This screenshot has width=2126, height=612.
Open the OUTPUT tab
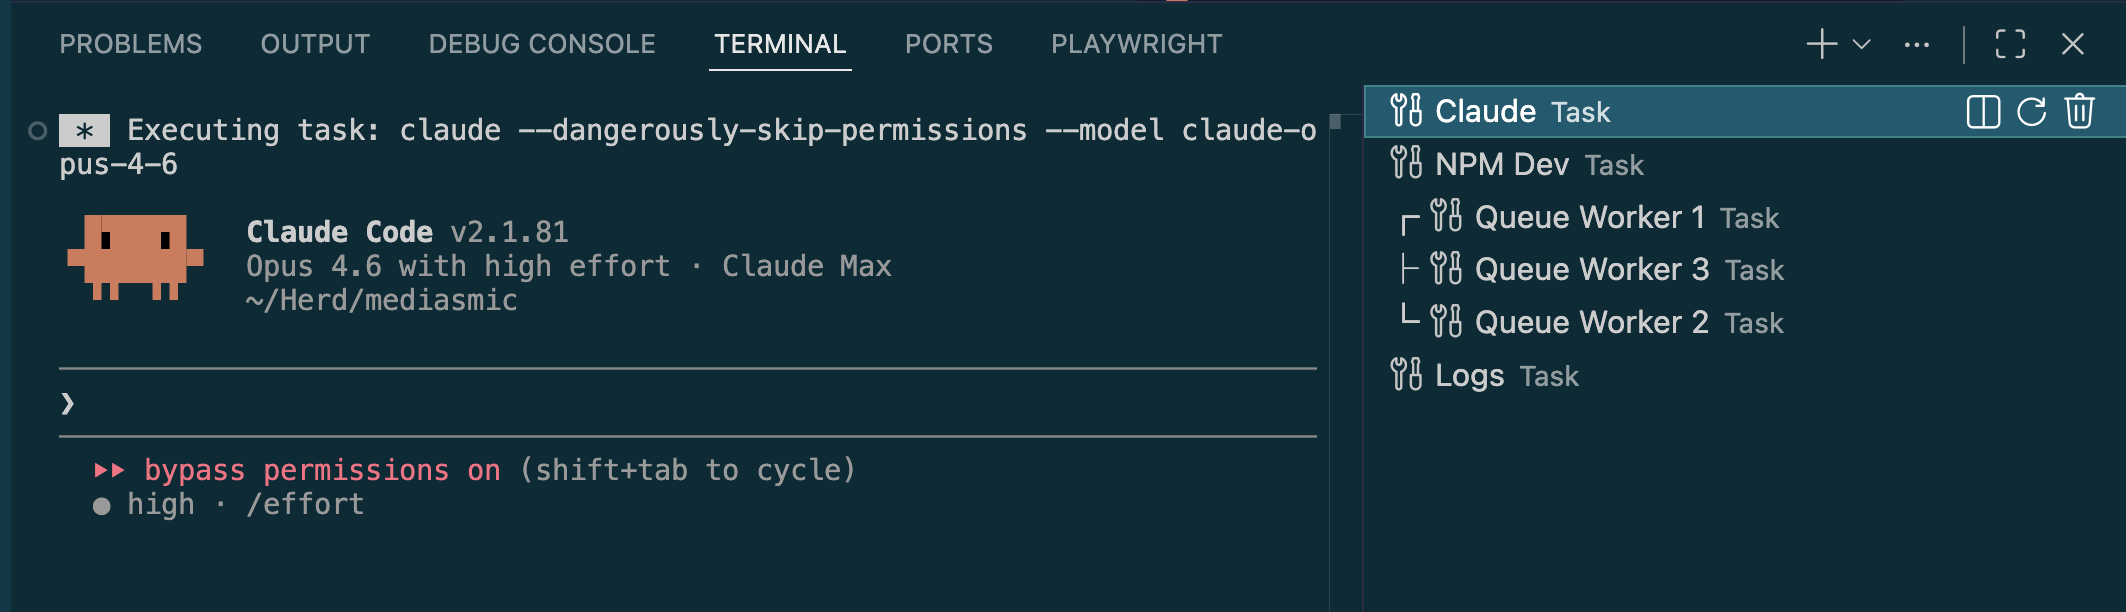click(x=315, y=43)
